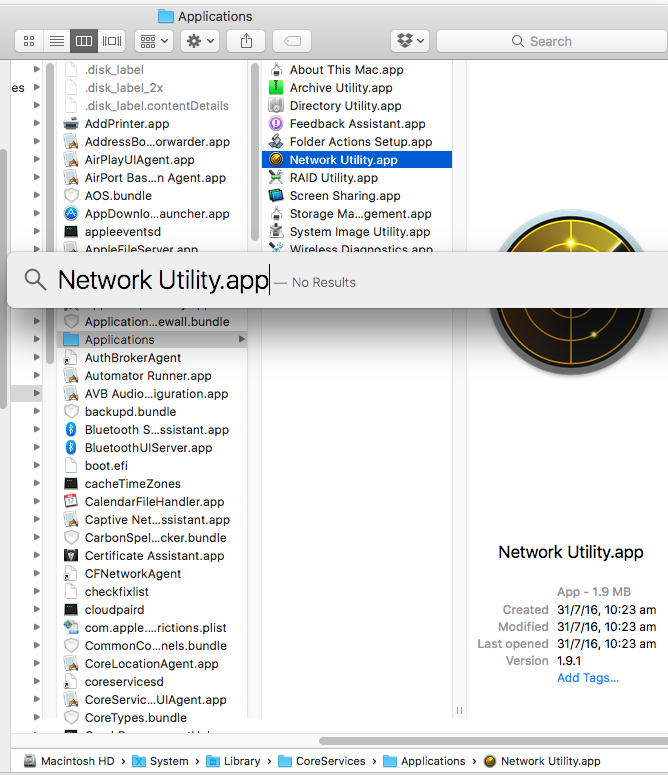This screenshot has width=668, height=775.
Task: Click the Finder Search field
Action: (552, 41)
